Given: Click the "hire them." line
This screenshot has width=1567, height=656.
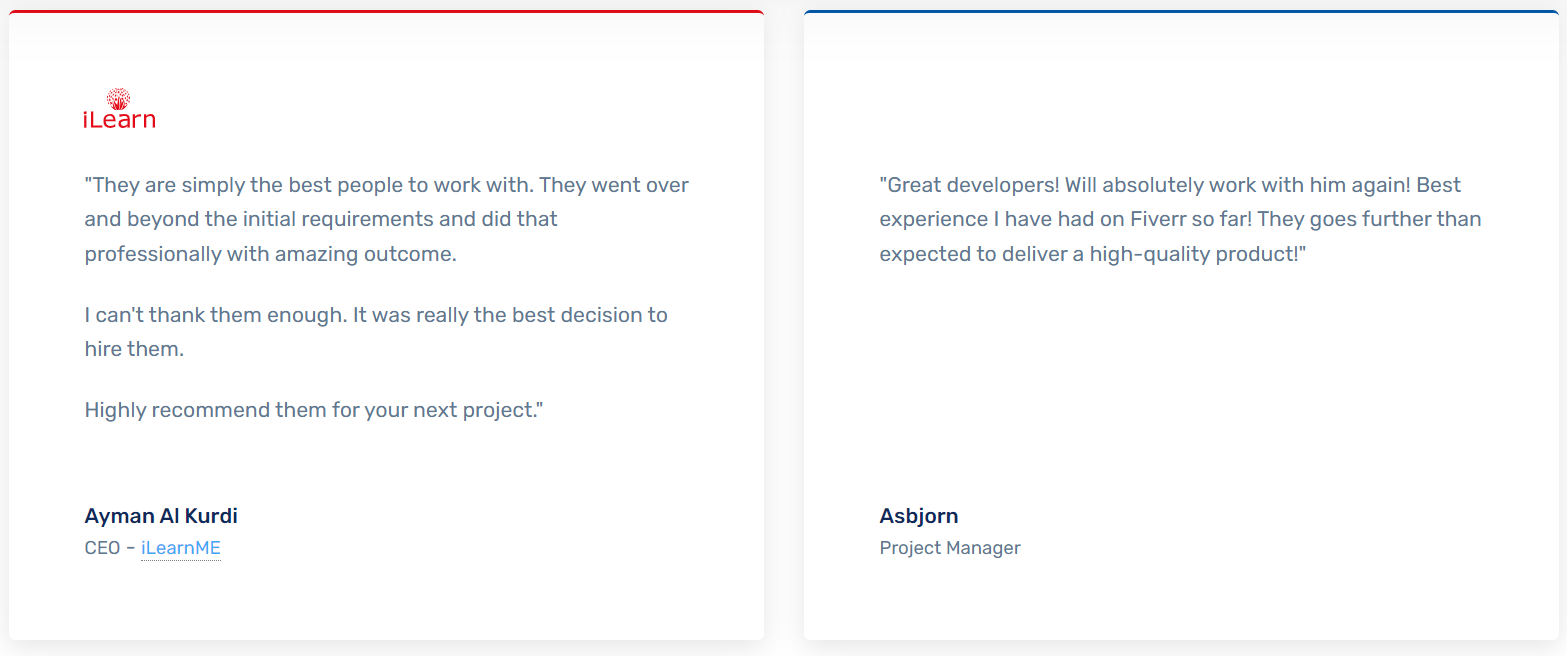Looking at the screenshot, I should [134, 350].
